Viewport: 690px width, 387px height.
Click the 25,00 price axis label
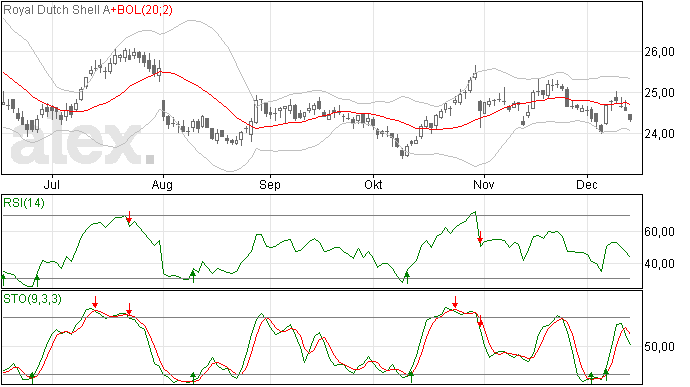[659, 93]
